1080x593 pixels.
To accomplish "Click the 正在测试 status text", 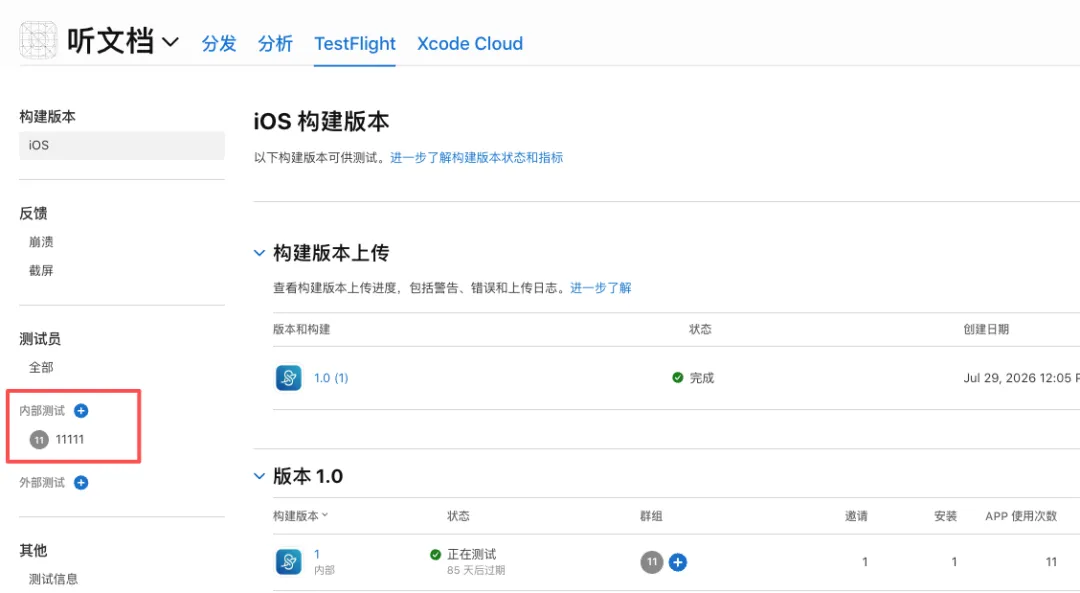I will click(x=472, y=554).
